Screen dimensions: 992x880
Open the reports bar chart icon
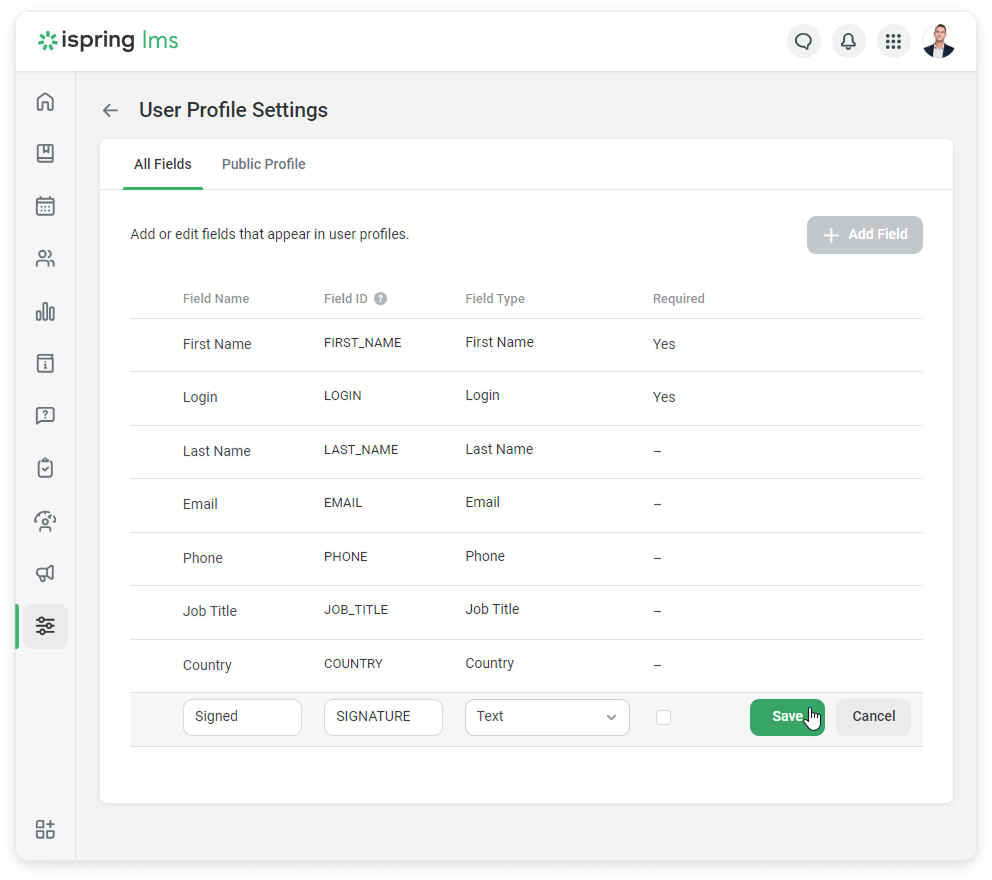tap(45, 312)
